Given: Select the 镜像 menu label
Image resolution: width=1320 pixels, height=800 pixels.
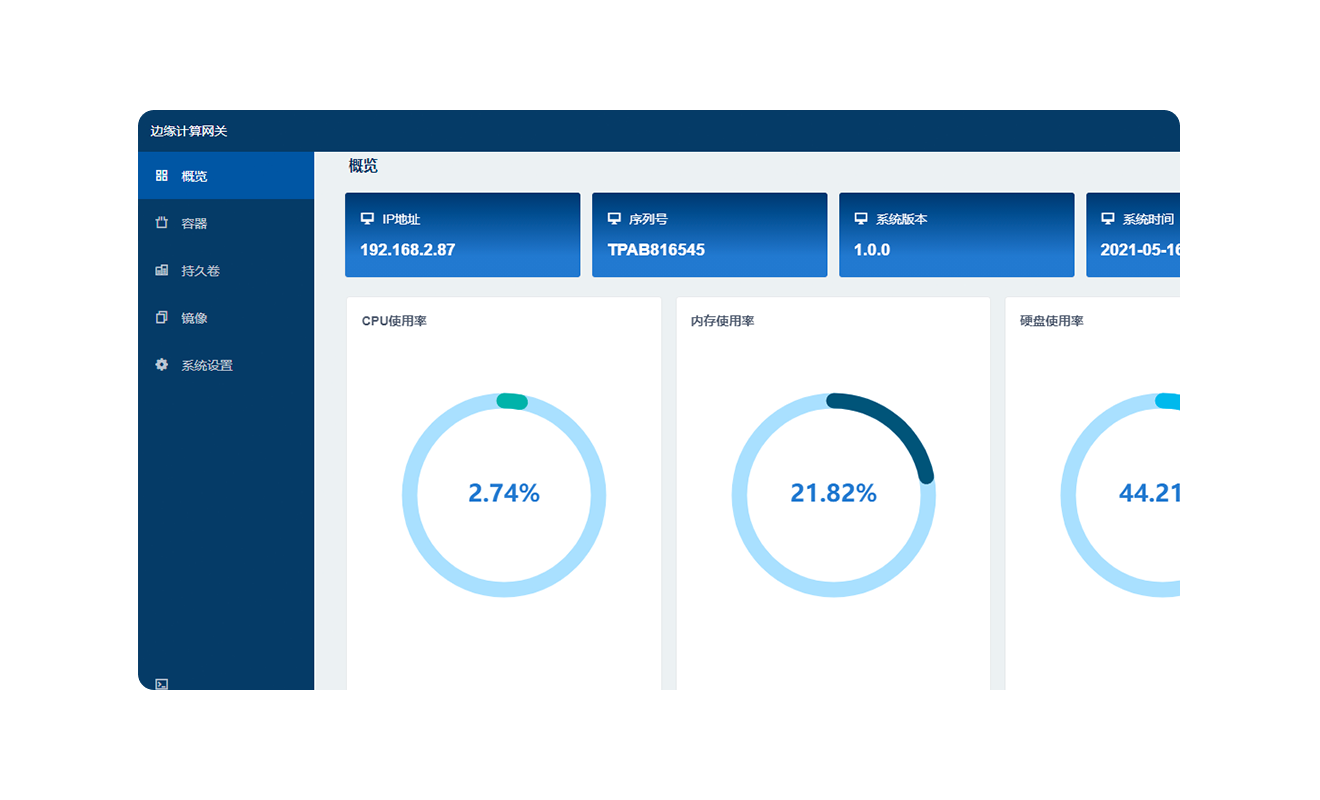Looking at the screenshot, I should [x=194, y=318].
